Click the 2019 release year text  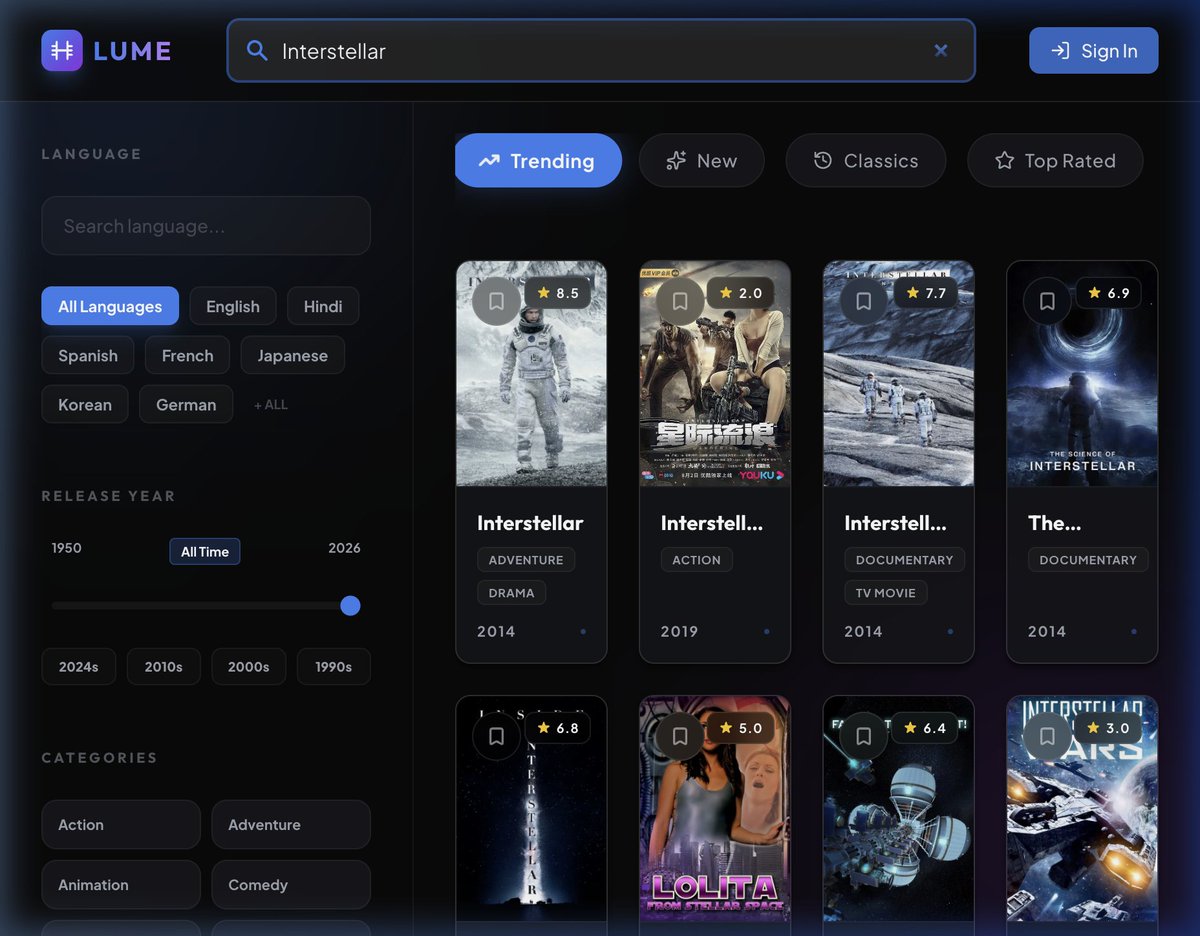click(680, 631)
